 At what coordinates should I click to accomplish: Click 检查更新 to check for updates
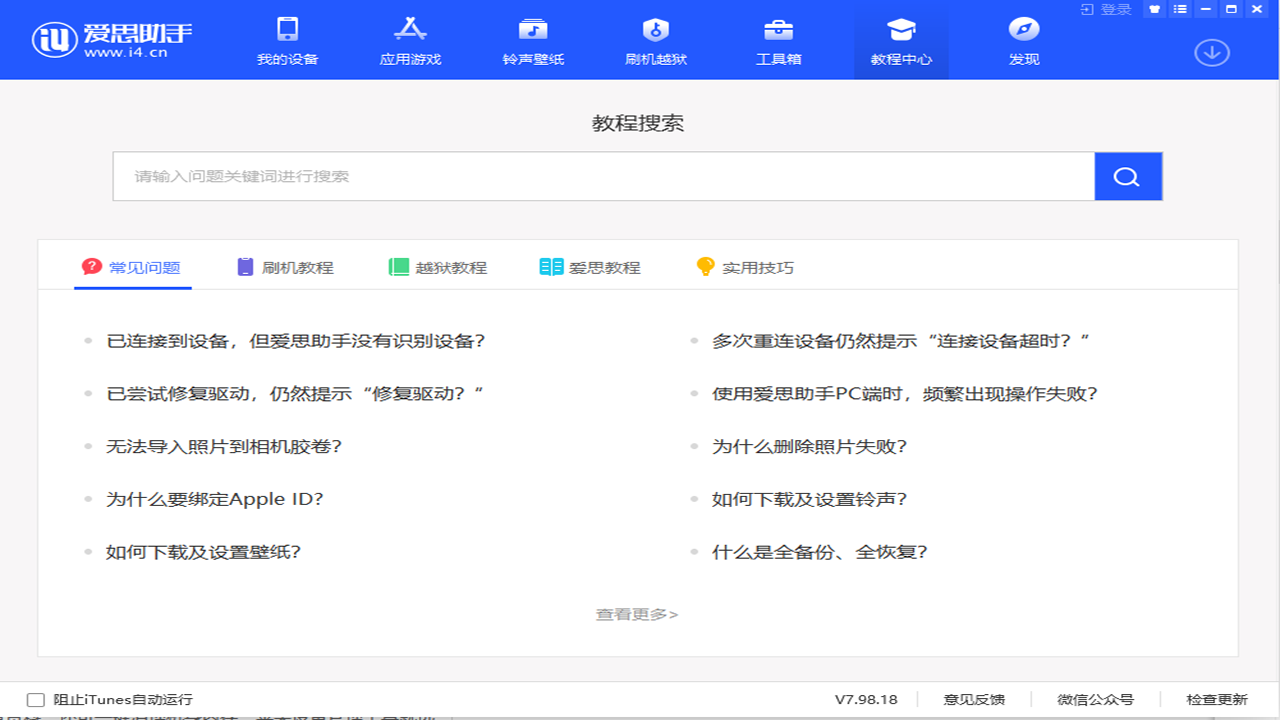click(1217, 700)
